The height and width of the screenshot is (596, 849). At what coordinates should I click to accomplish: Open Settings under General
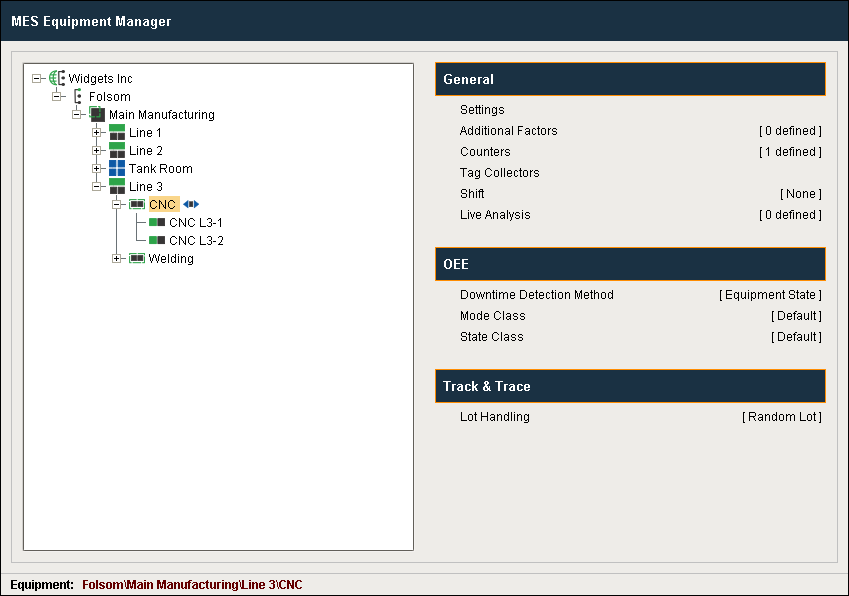coord(482,110)
